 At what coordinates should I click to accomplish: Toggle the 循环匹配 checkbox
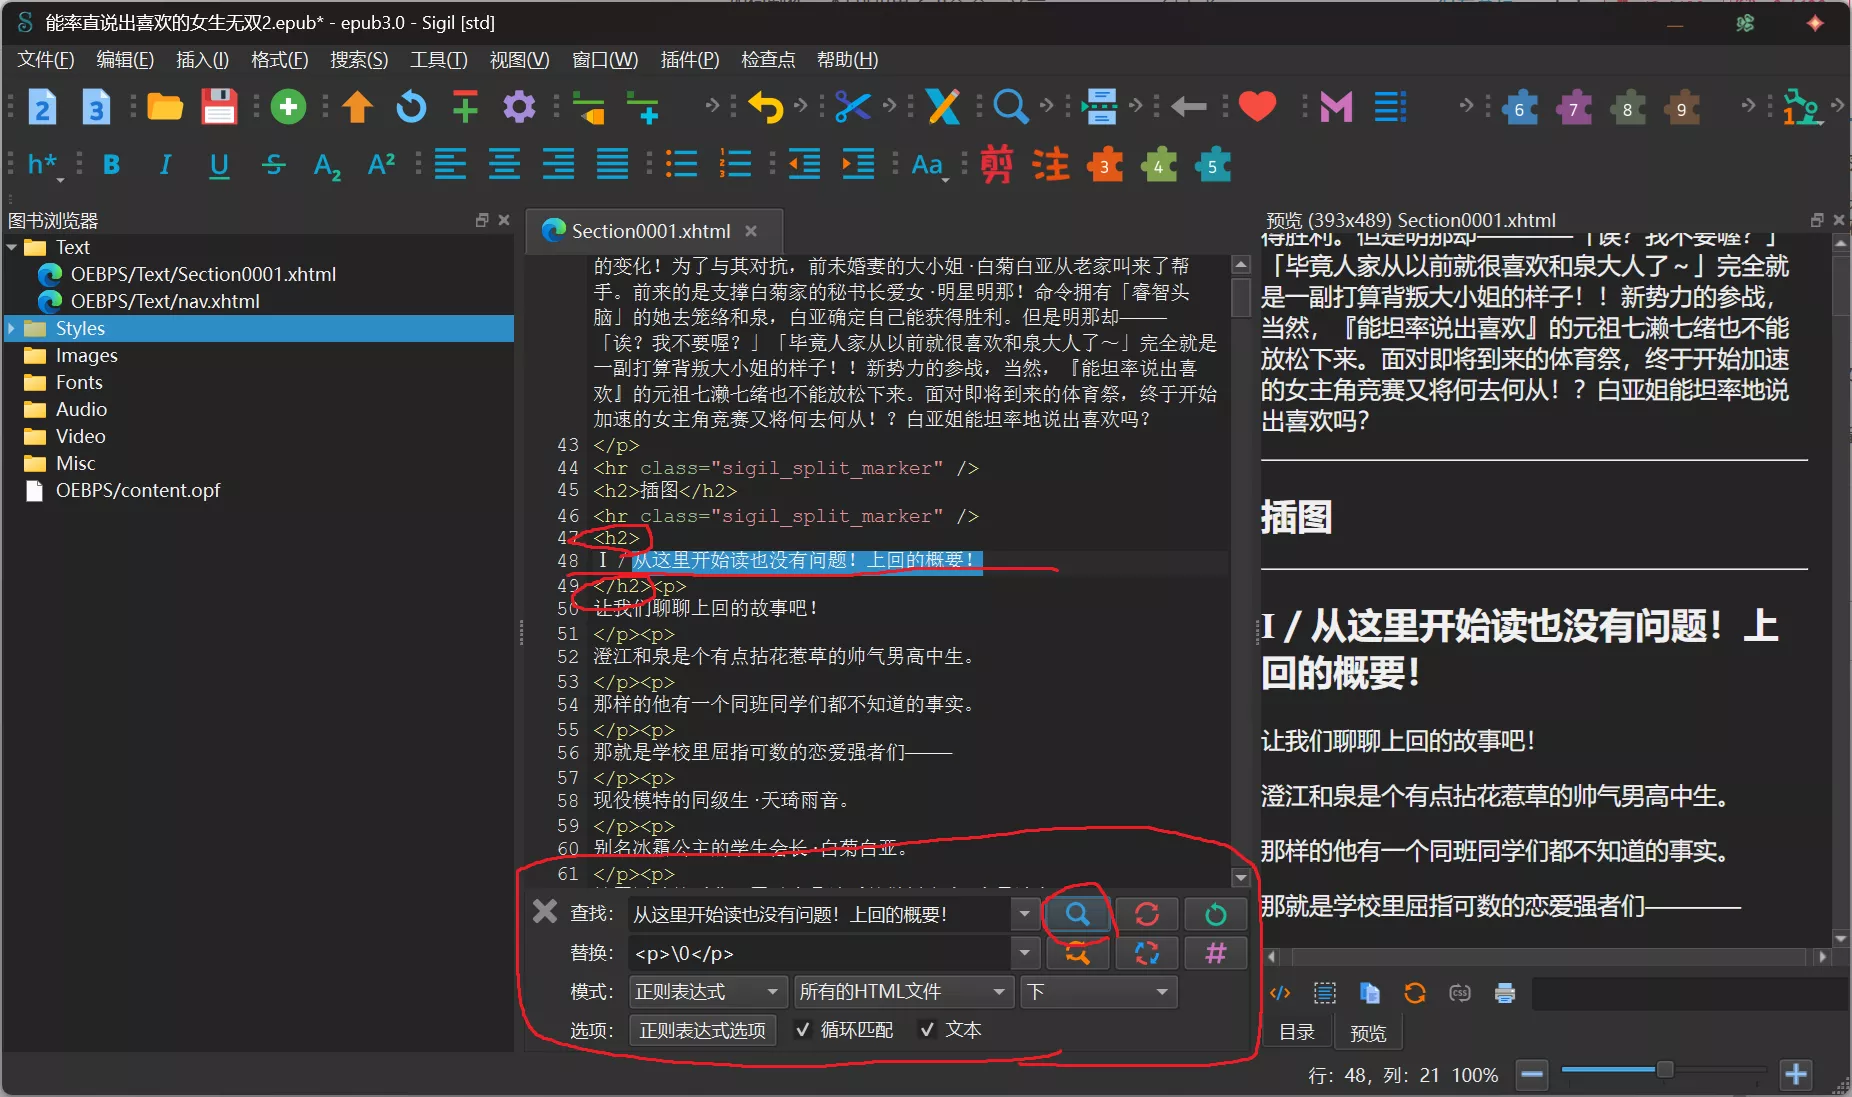pyautogui.click(x=803, y=1030)
